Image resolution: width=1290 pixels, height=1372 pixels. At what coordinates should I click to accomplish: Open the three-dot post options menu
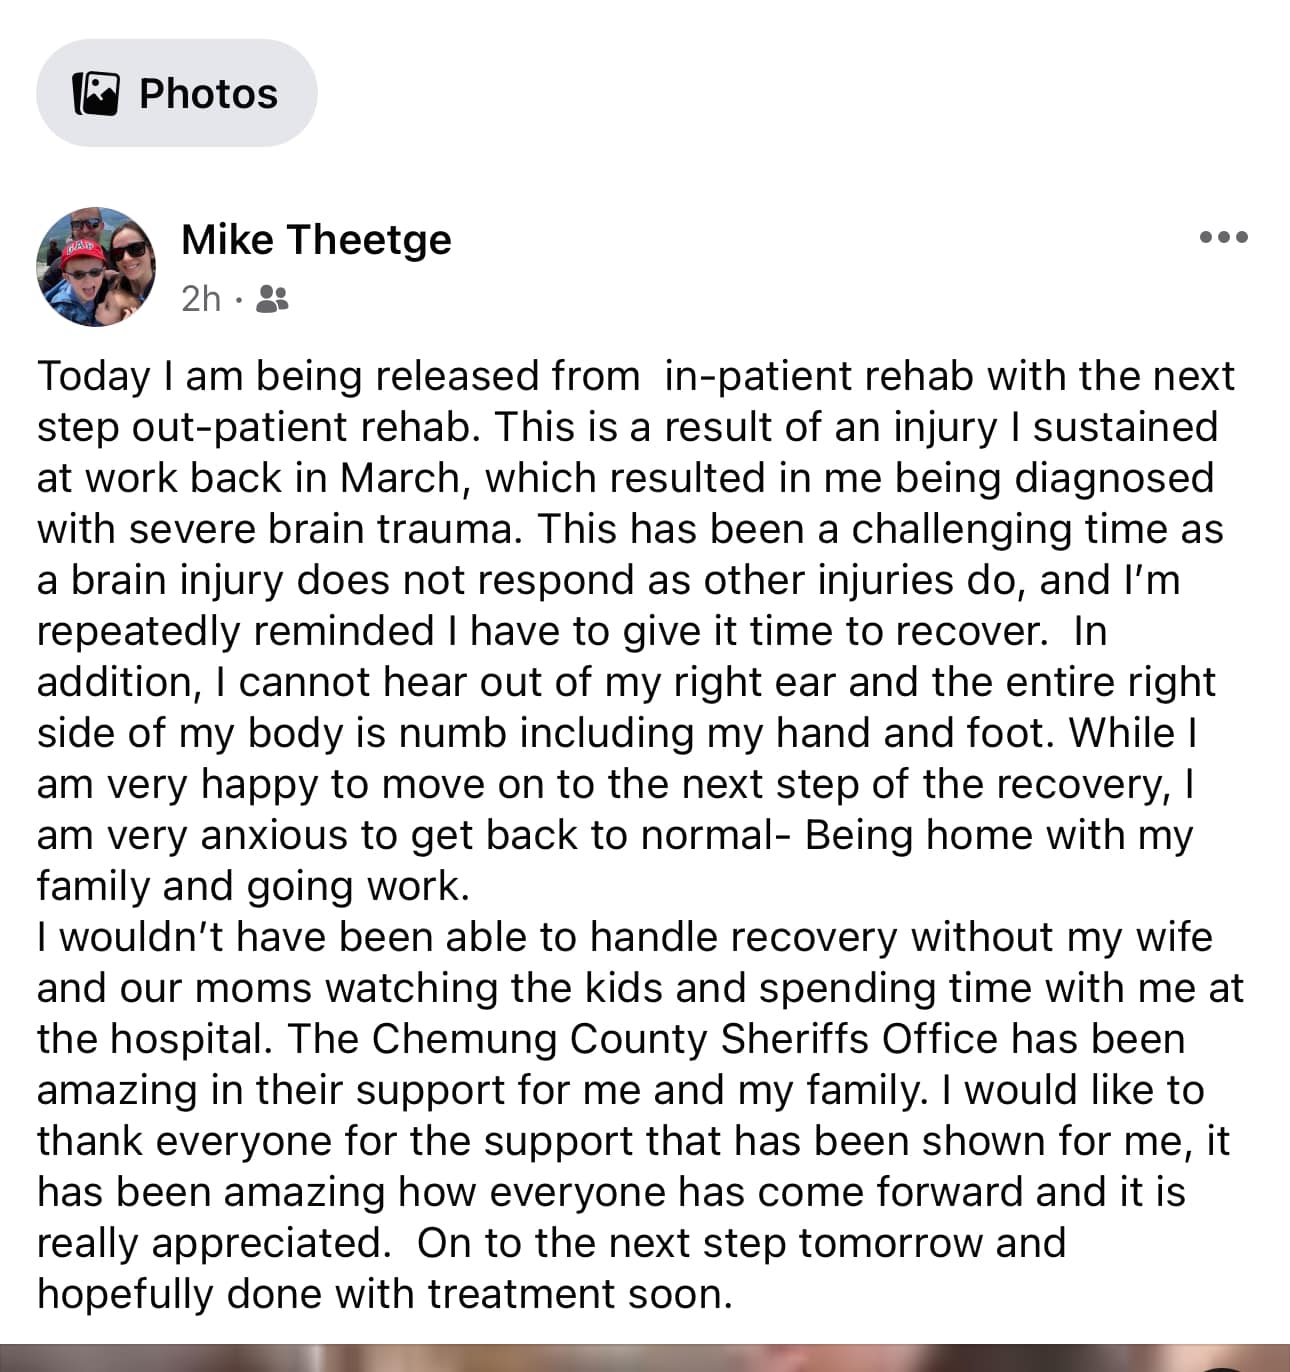point(1223,238)
